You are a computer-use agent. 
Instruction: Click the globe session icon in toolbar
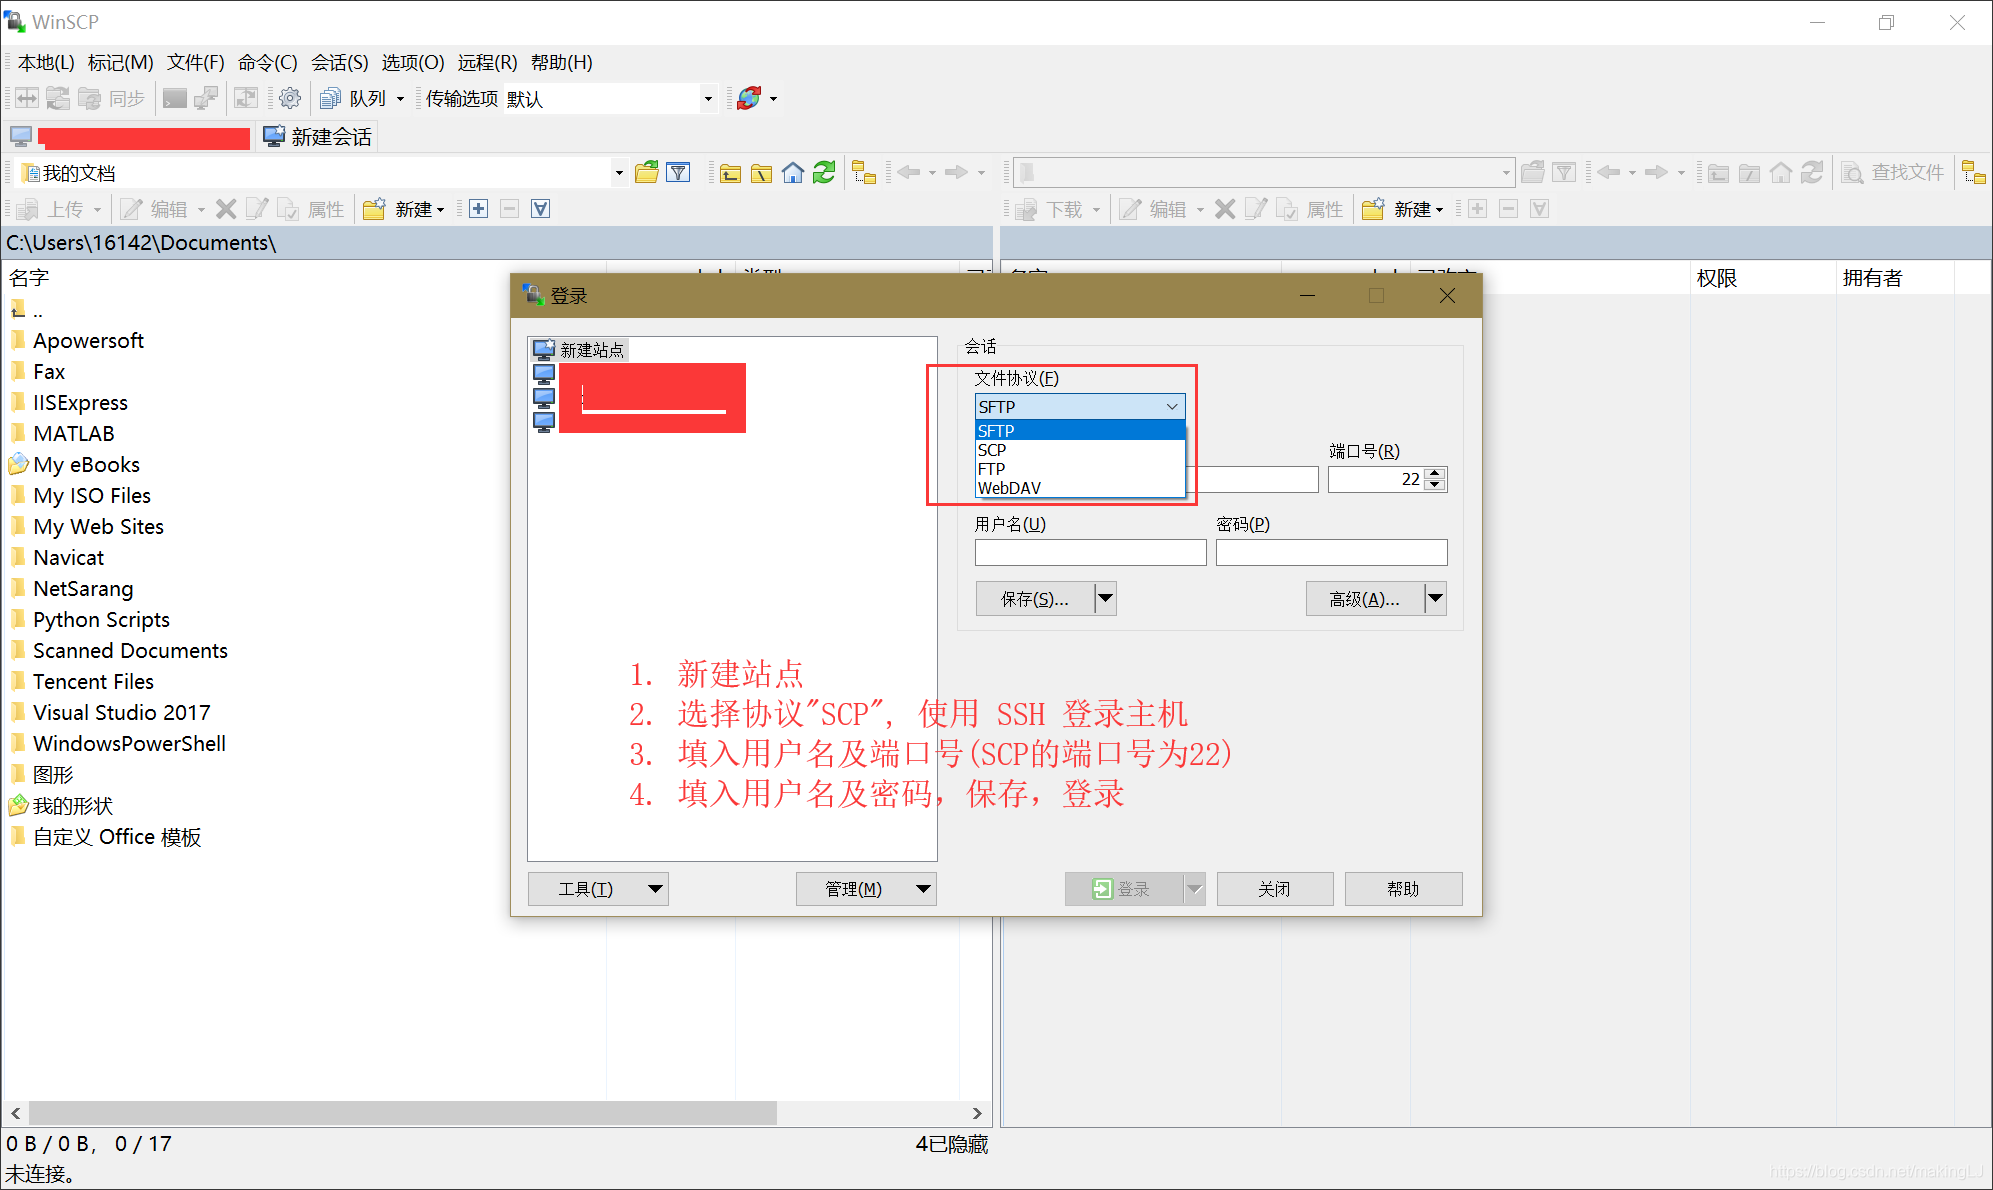click(x=749, y=98)
